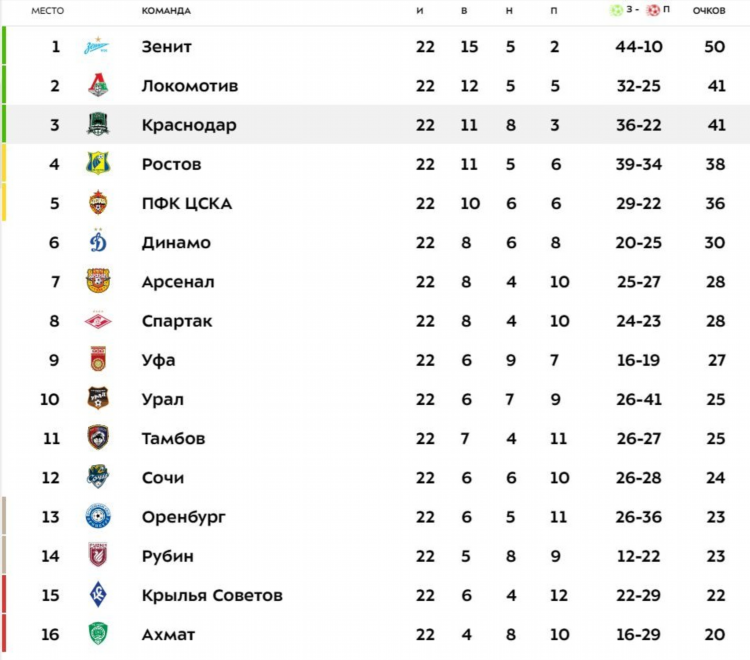The width and height of the screenshot is (750, 660).
Task: Click the PFK CSKA crest icon
Action: (98, 202)
